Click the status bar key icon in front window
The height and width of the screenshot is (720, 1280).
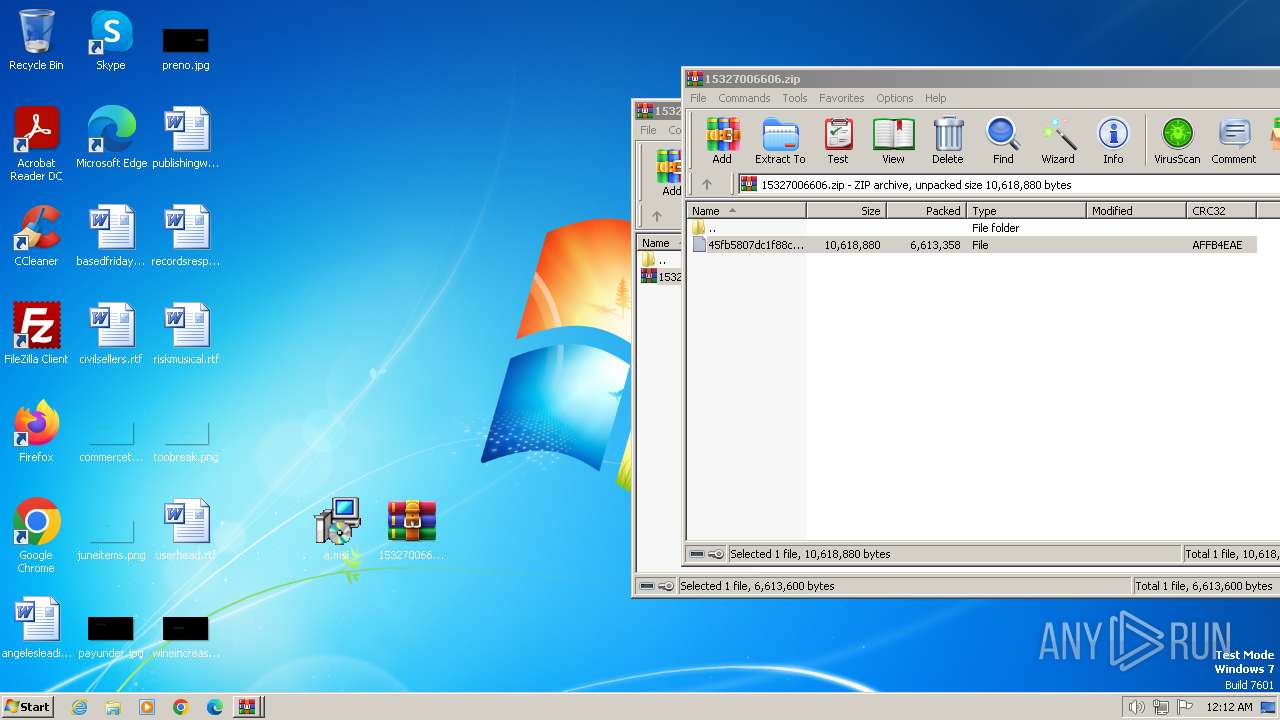(x=716, y=554)
